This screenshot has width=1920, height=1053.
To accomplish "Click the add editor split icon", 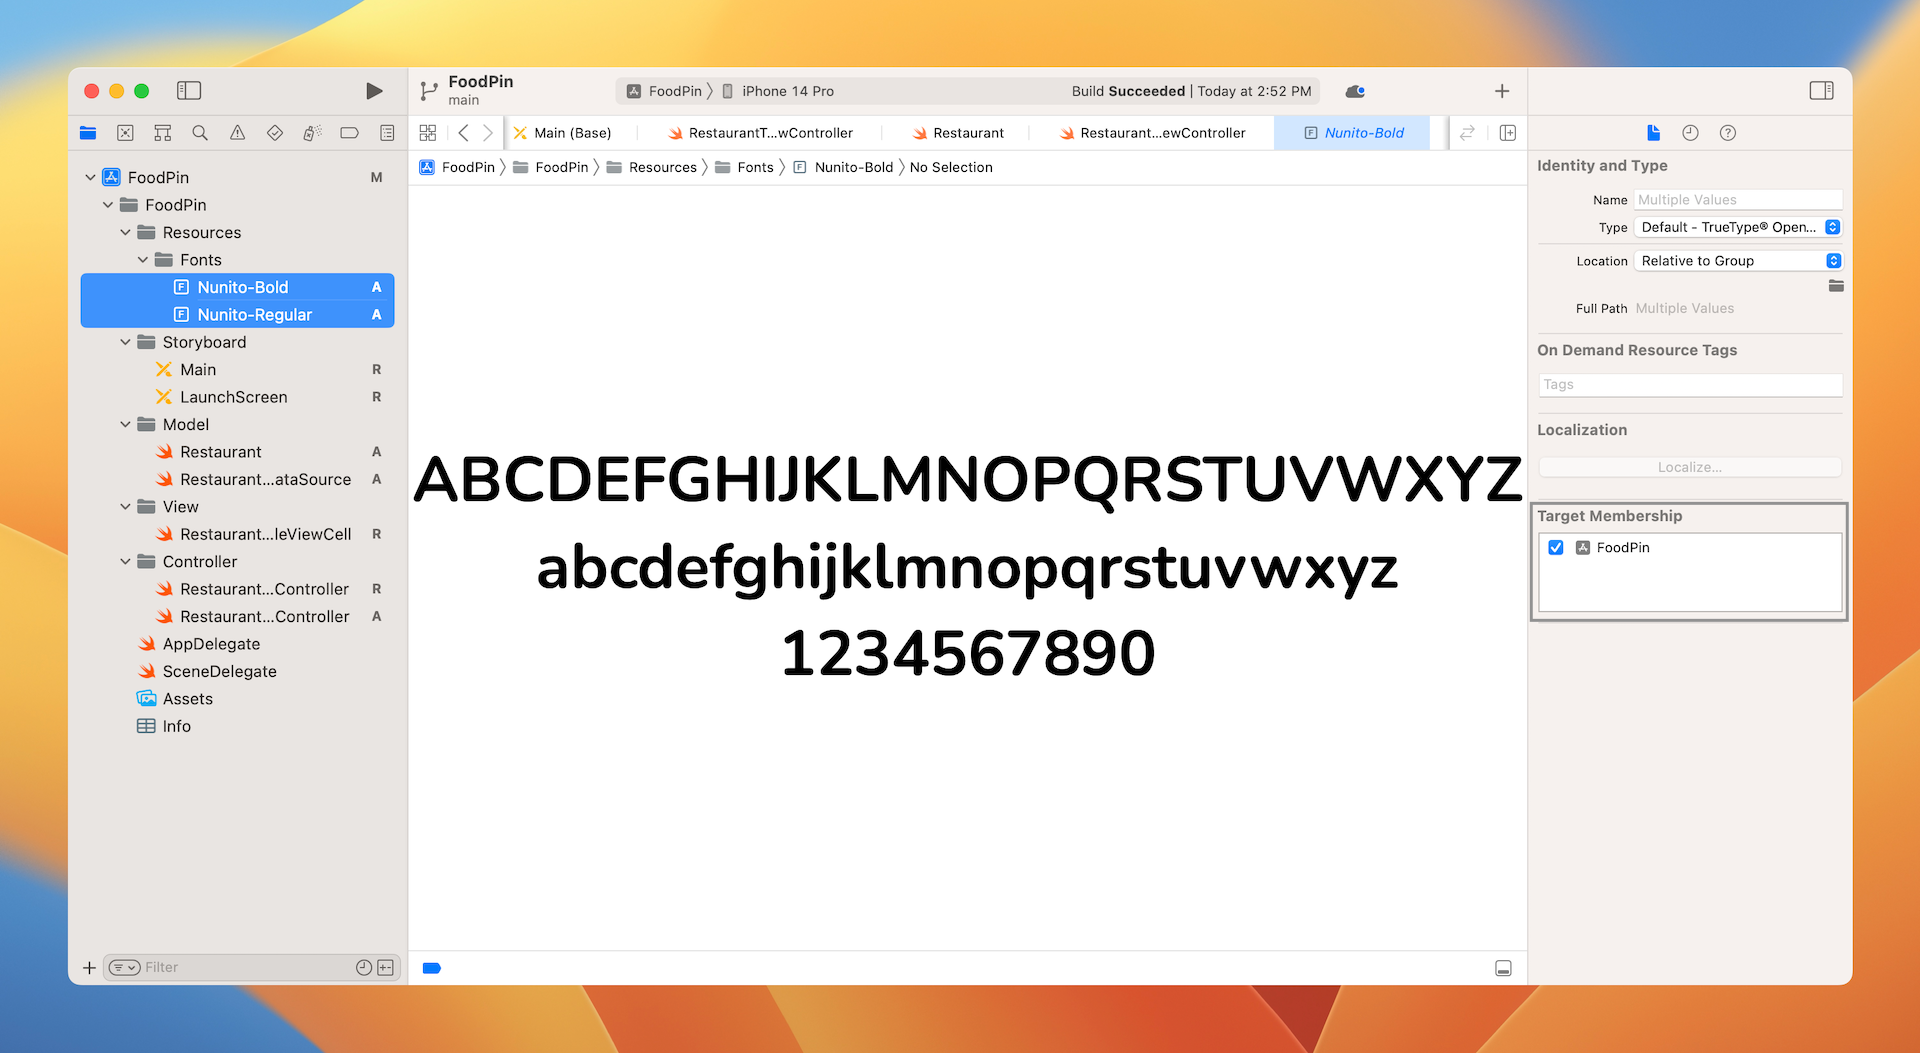I will [x=1508, y=133].
